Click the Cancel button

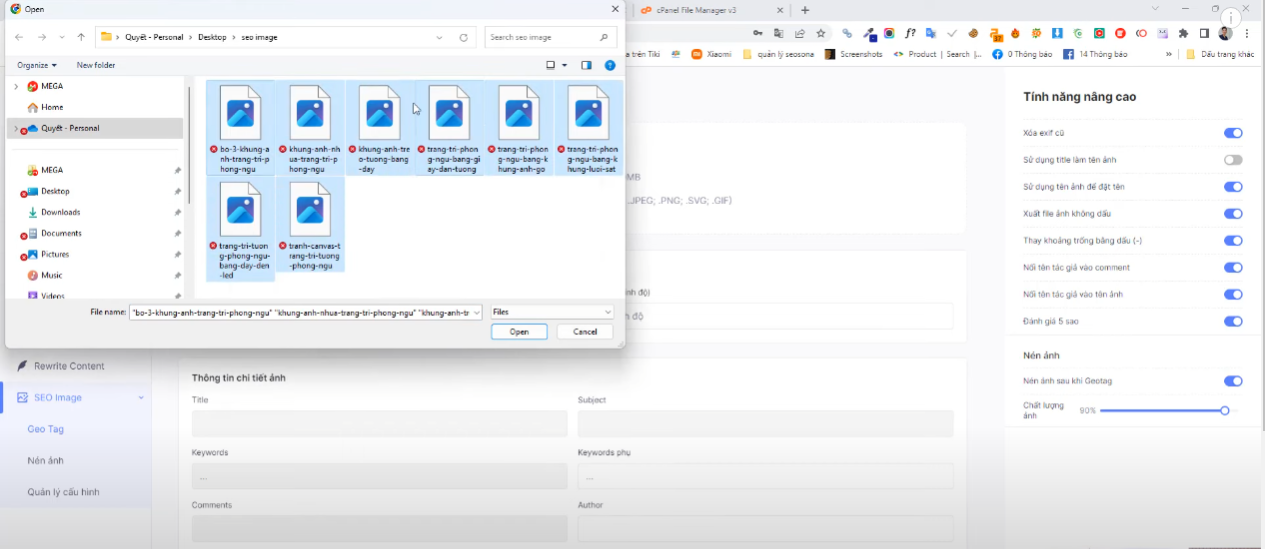[585, 332]
